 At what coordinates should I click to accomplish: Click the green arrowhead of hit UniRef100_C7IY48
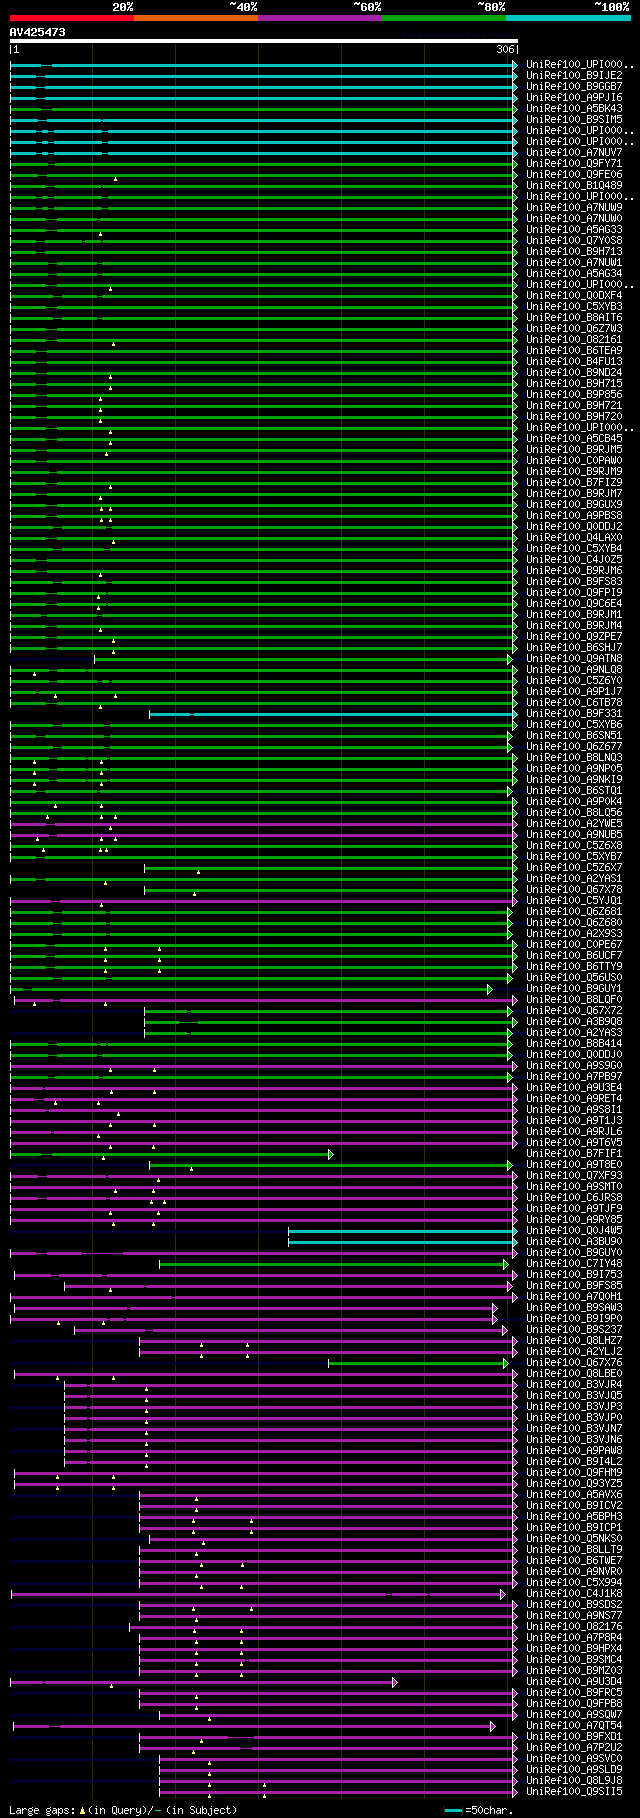click(506, 1264)
